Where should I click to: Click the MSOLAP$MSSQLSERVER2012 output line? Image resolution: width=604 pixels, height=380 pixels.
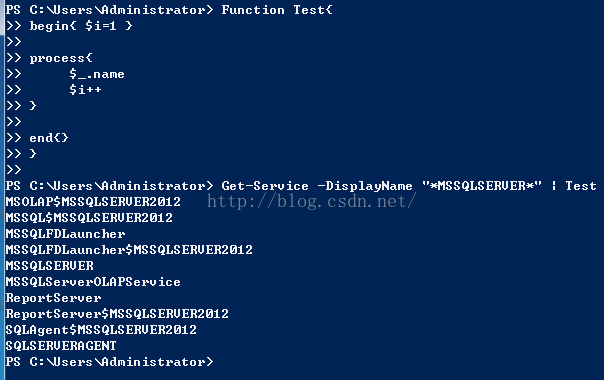93,202
